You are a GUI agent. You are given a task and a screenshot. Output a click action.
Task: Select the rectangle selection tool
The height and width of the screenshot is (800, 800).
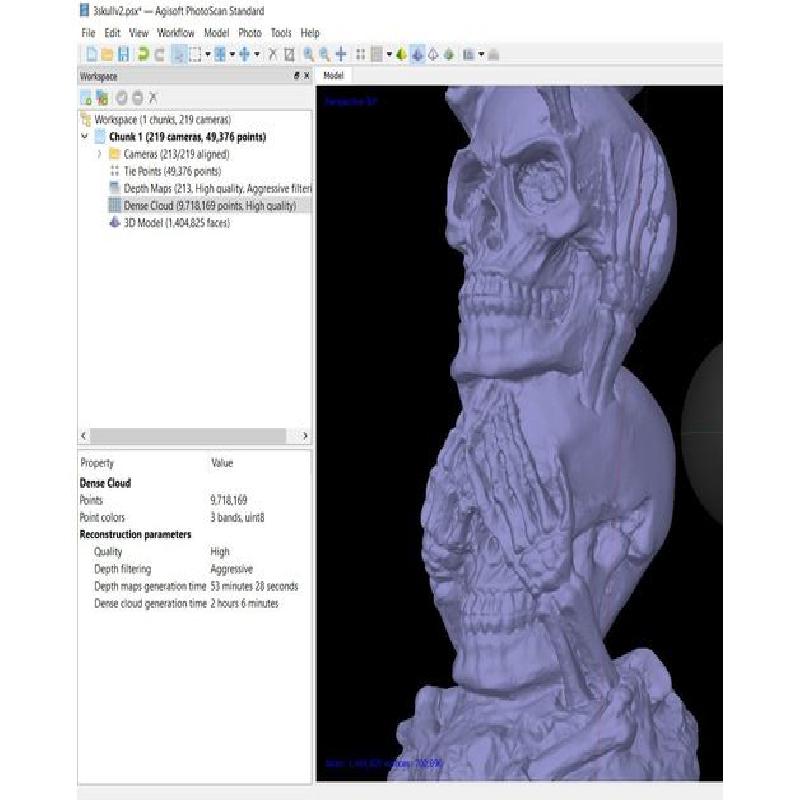click(194, 54)
